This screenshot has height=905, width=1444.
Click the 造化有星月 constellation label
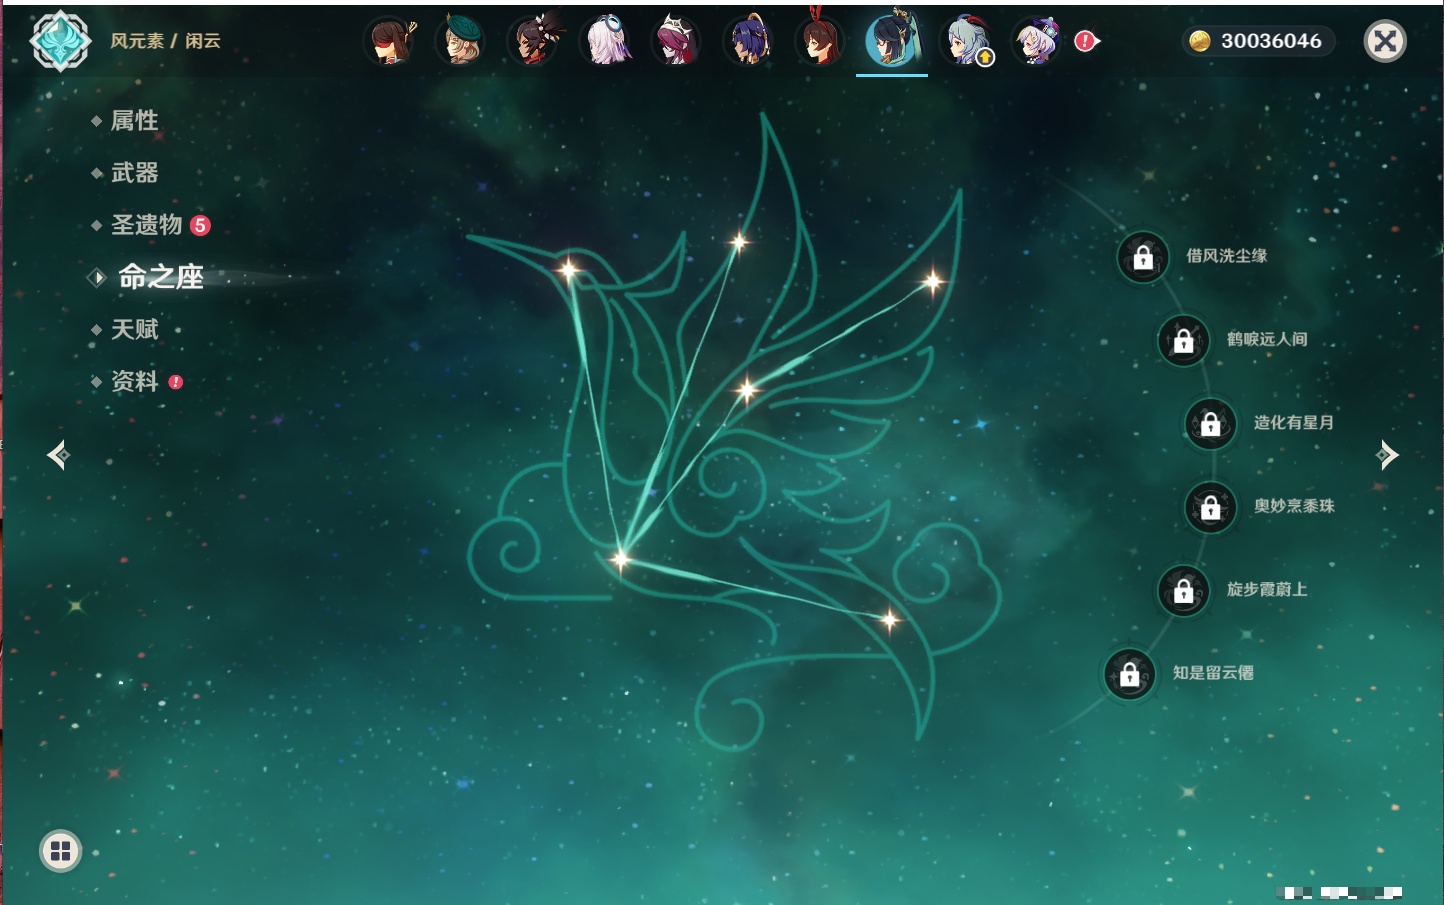coord(1294,422)
